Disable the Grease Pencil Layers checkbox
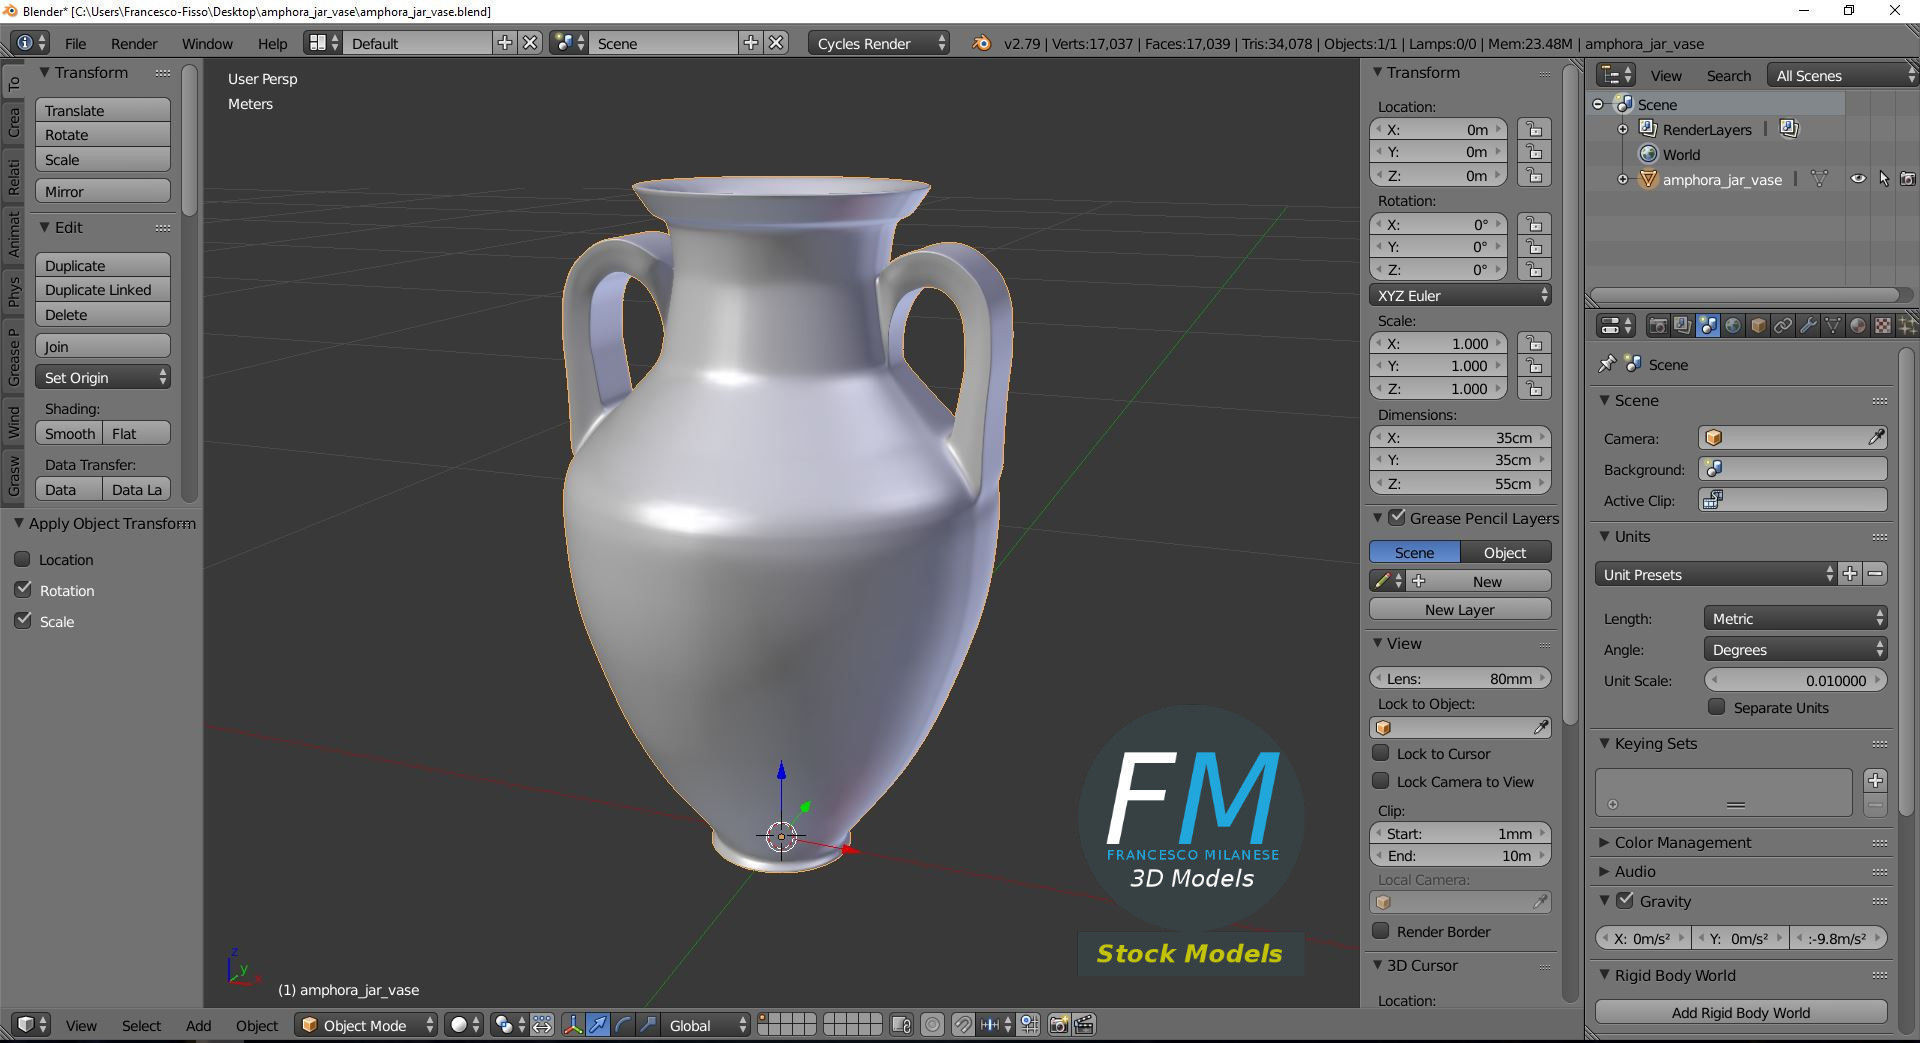Viewport: 1920px width, 1043px height. [x=1397, y=517]
